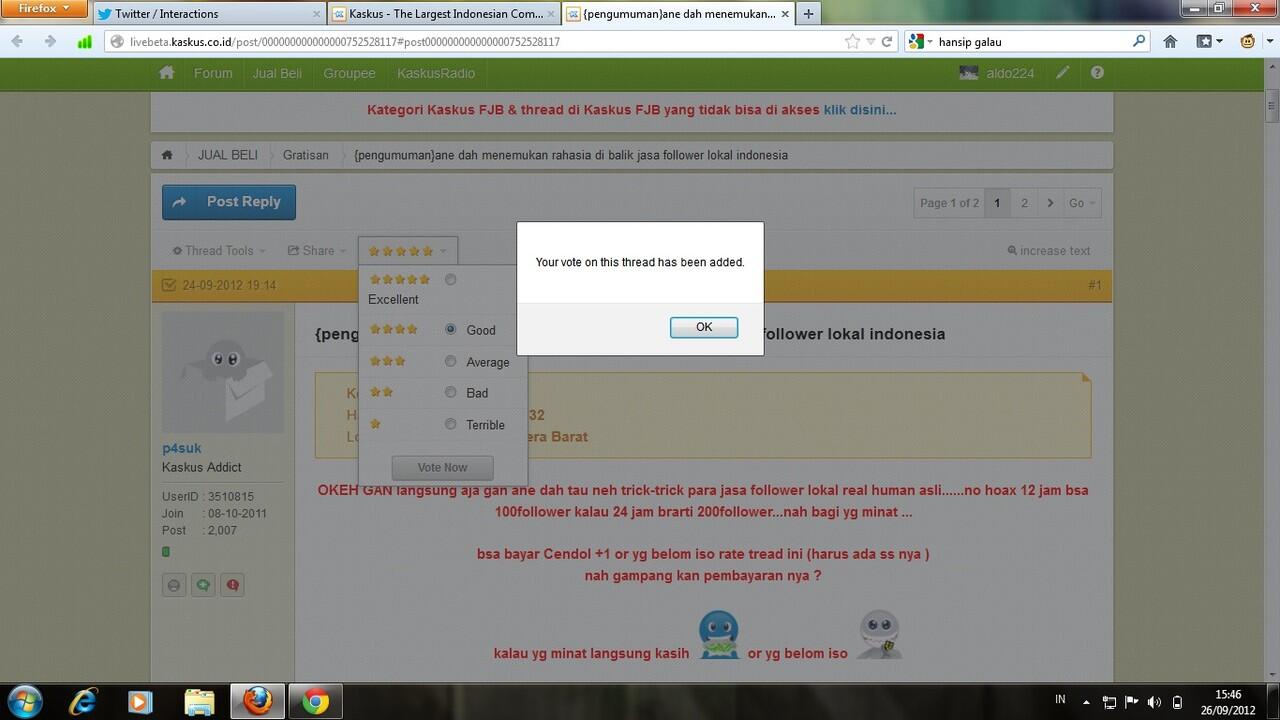This screenshot has height=720, width=1280.
Task: Launch Internet Explorer from taskbar
Action: (83, 702)
